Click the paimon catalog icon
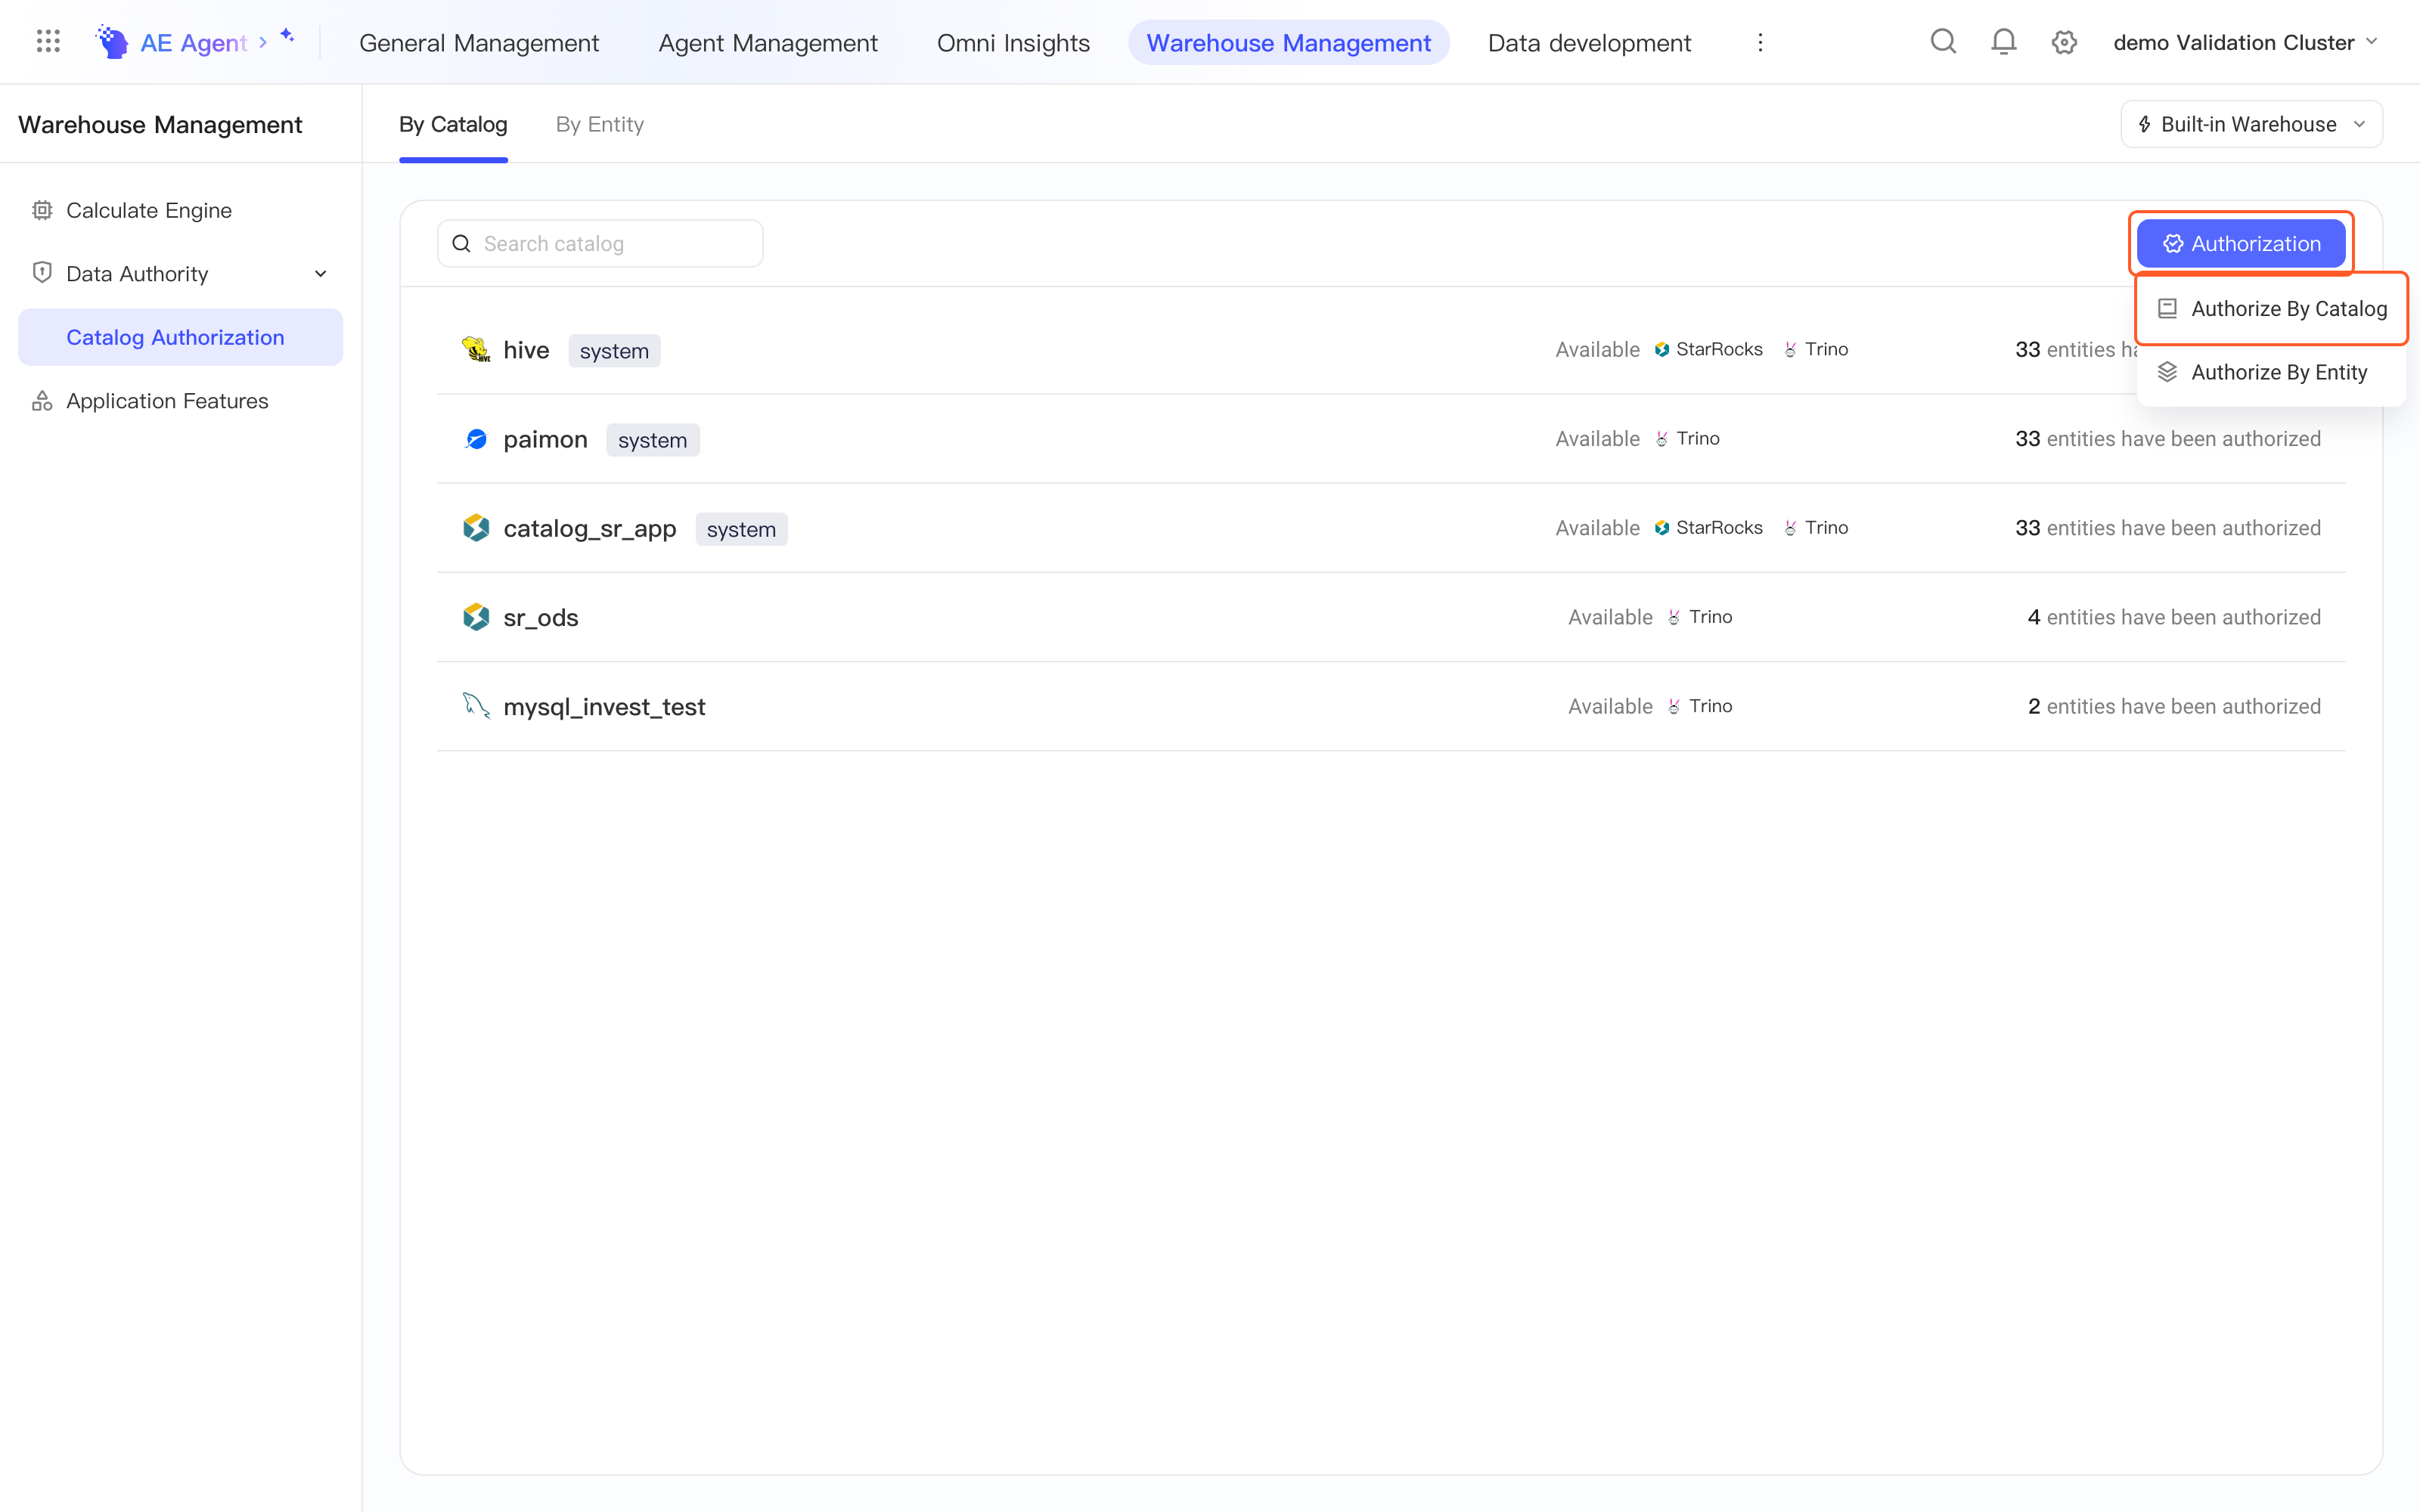 coord(476,439)
